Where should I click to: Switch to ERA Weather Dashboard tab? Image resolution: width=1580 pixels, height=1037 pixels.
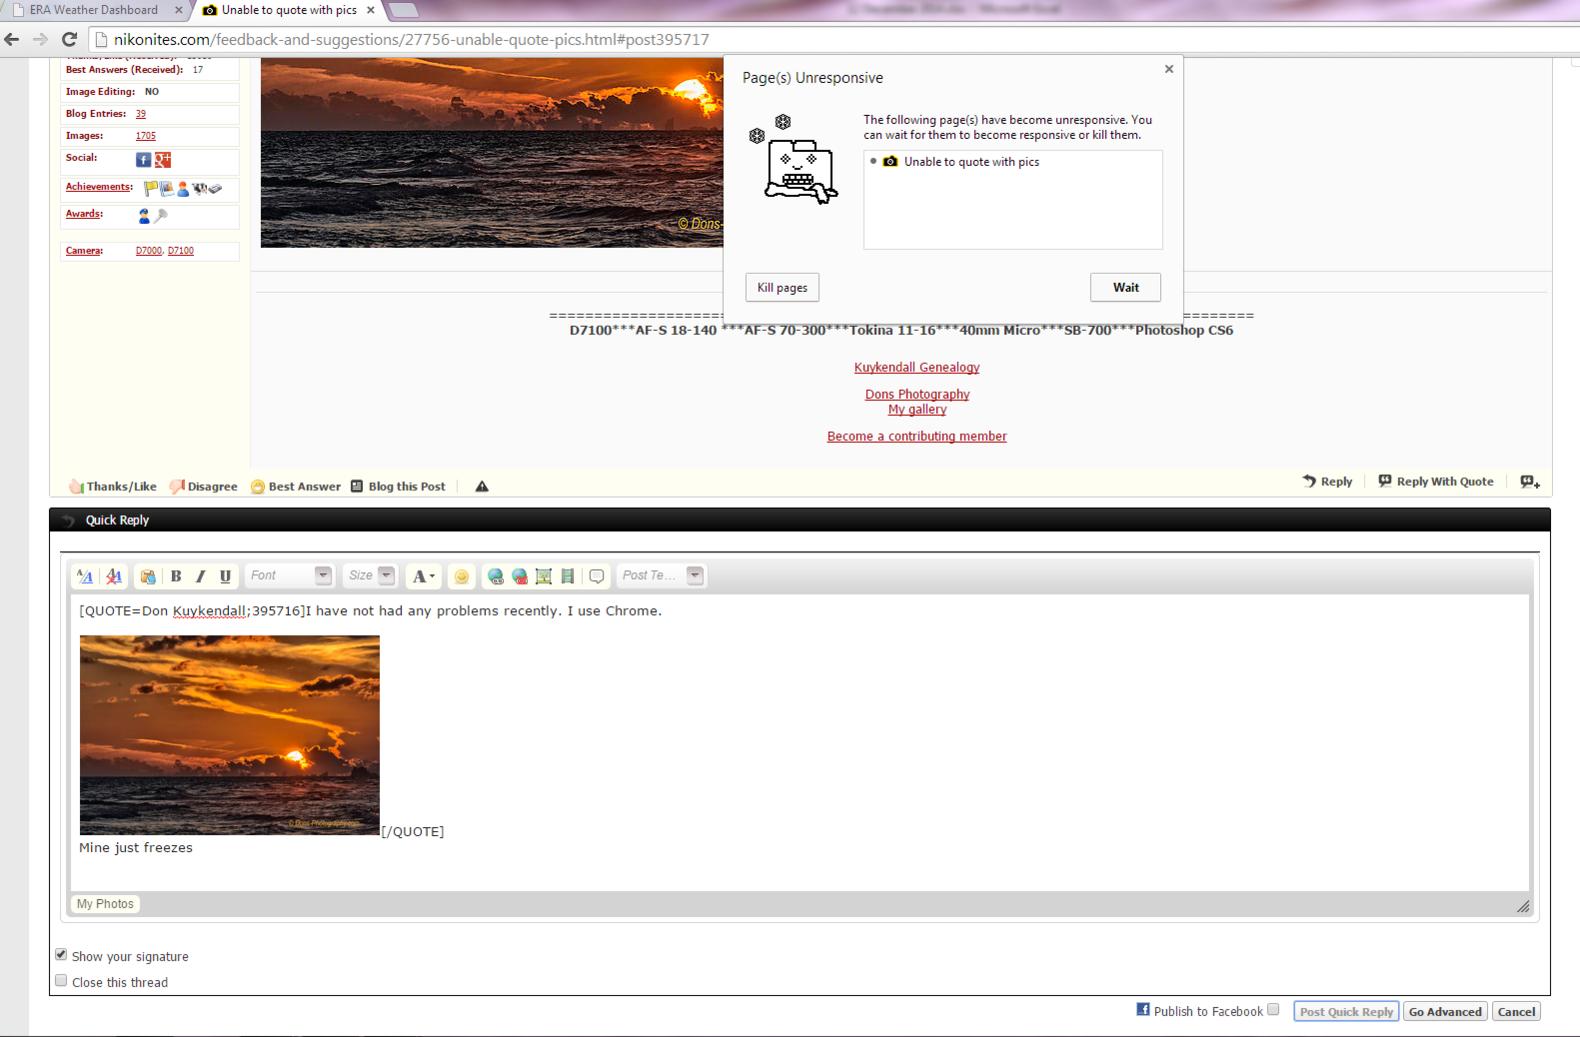(x=94, y=10)
